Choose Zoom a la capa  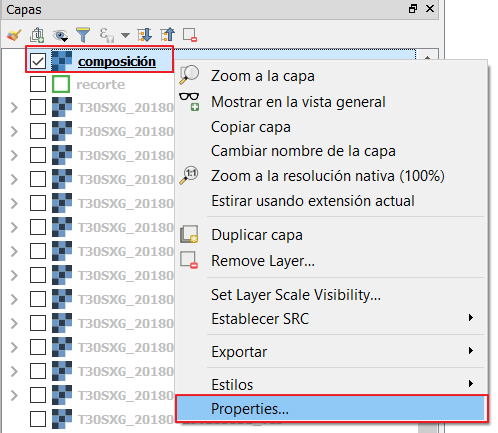point(331,76)
